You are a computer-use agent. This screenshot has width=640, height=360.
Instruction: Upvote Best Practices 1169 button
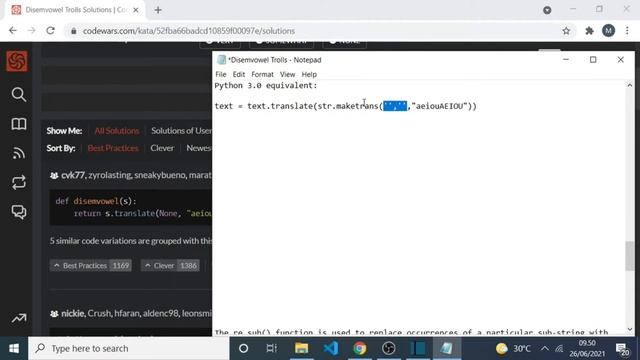(91, 265)
